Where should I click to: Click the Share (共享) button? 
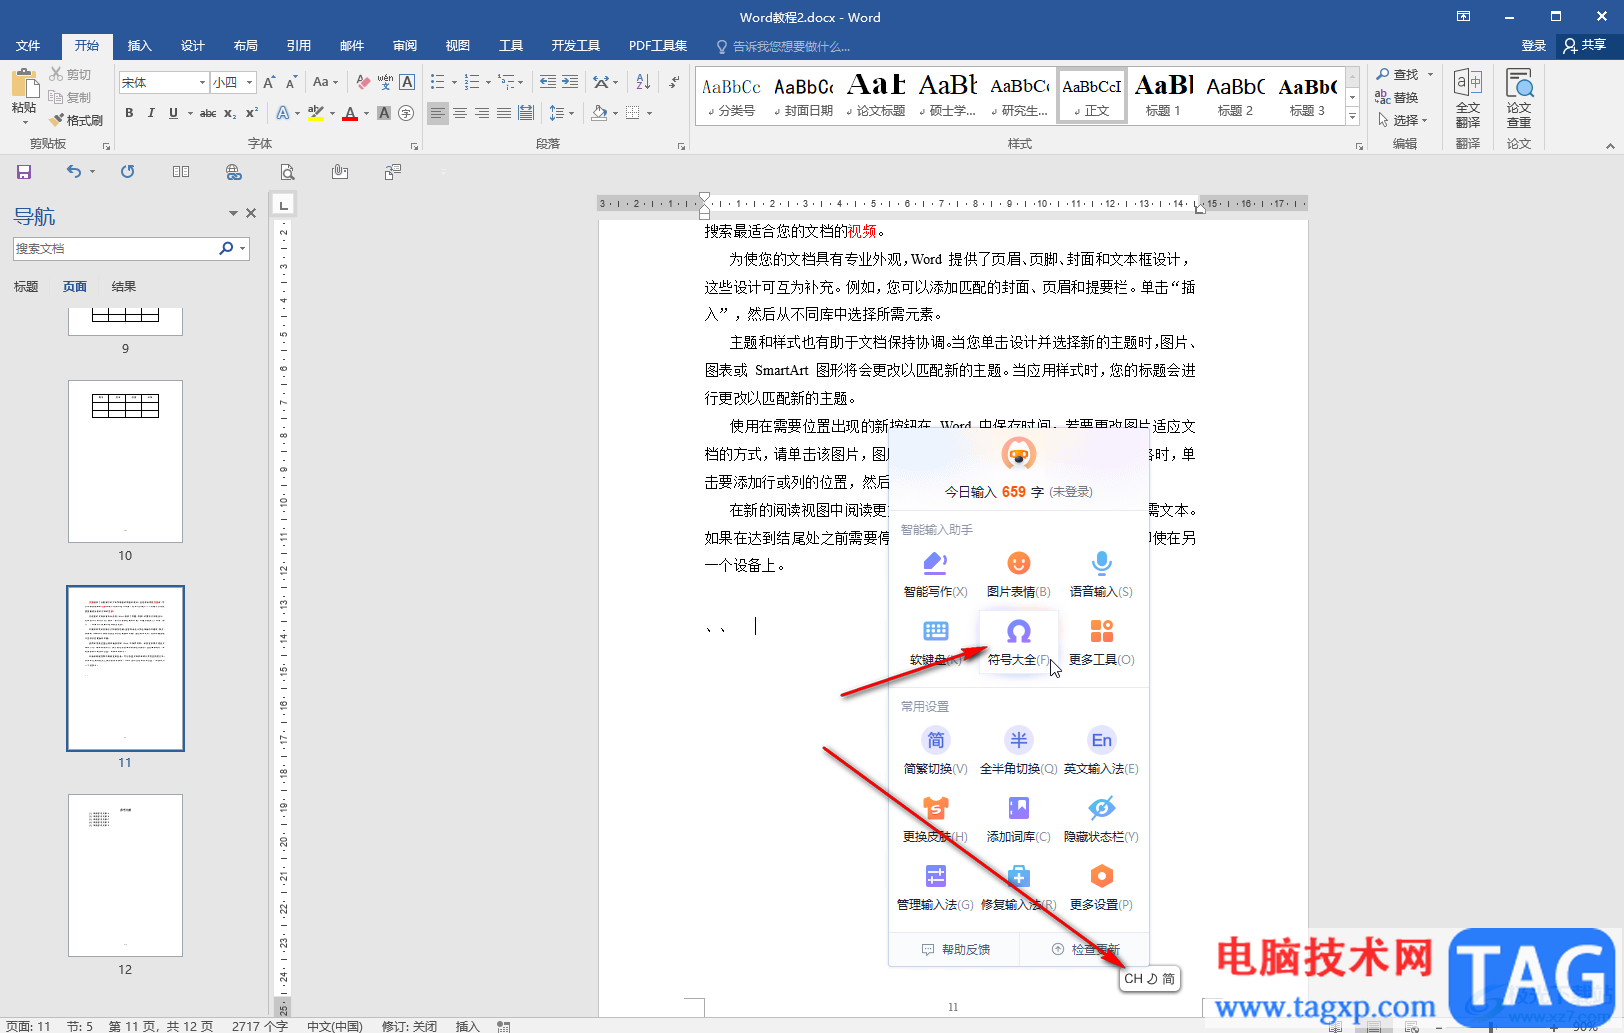[x=1585, y=46]
